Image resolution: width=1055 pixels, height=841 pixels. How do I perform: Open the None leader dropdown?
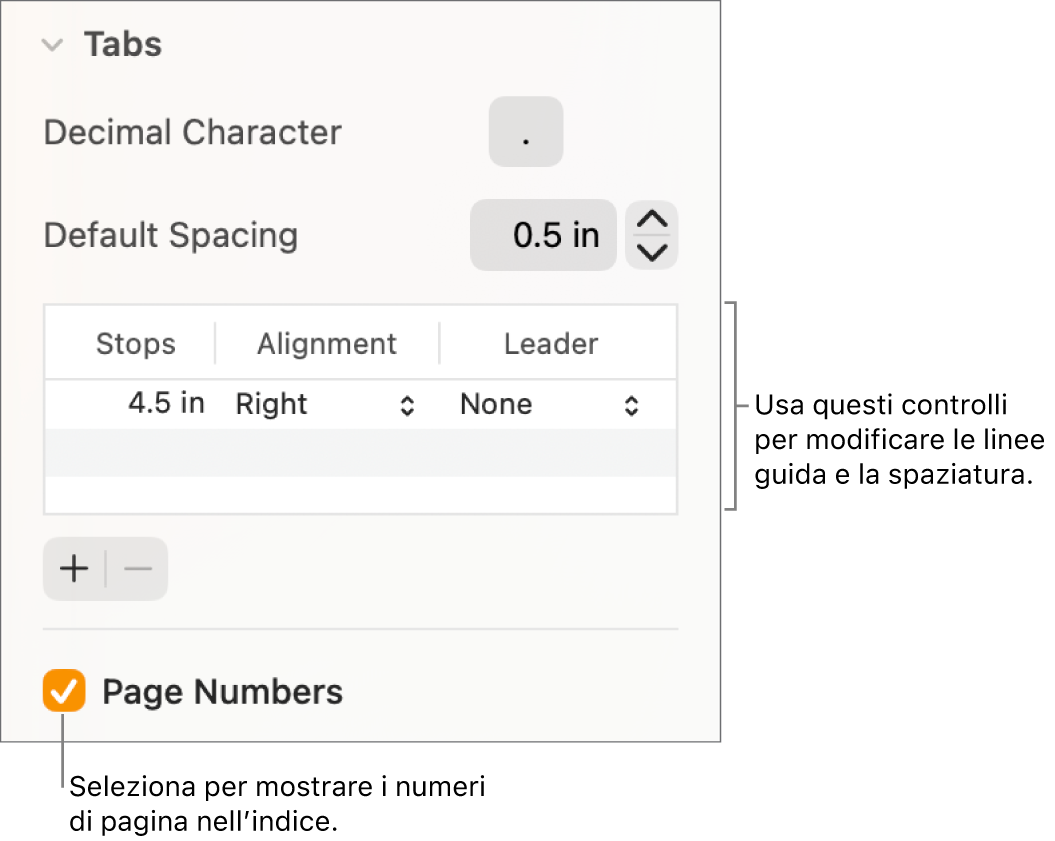coord(550,405)
